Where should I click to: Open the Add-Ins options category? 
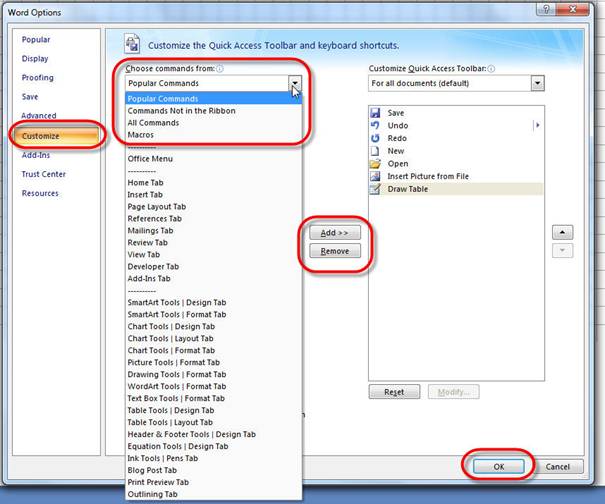coord(36,155)
